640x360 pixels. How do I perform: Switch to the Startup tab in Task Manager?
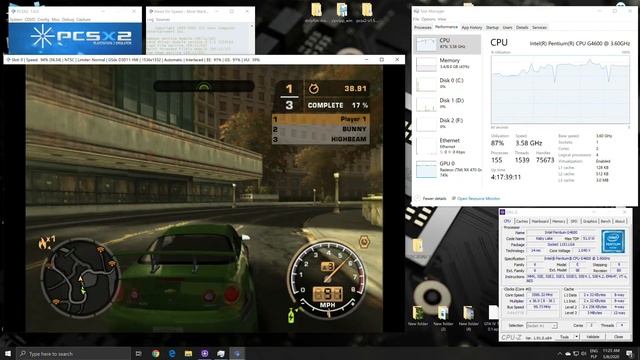tap(492, 27)
